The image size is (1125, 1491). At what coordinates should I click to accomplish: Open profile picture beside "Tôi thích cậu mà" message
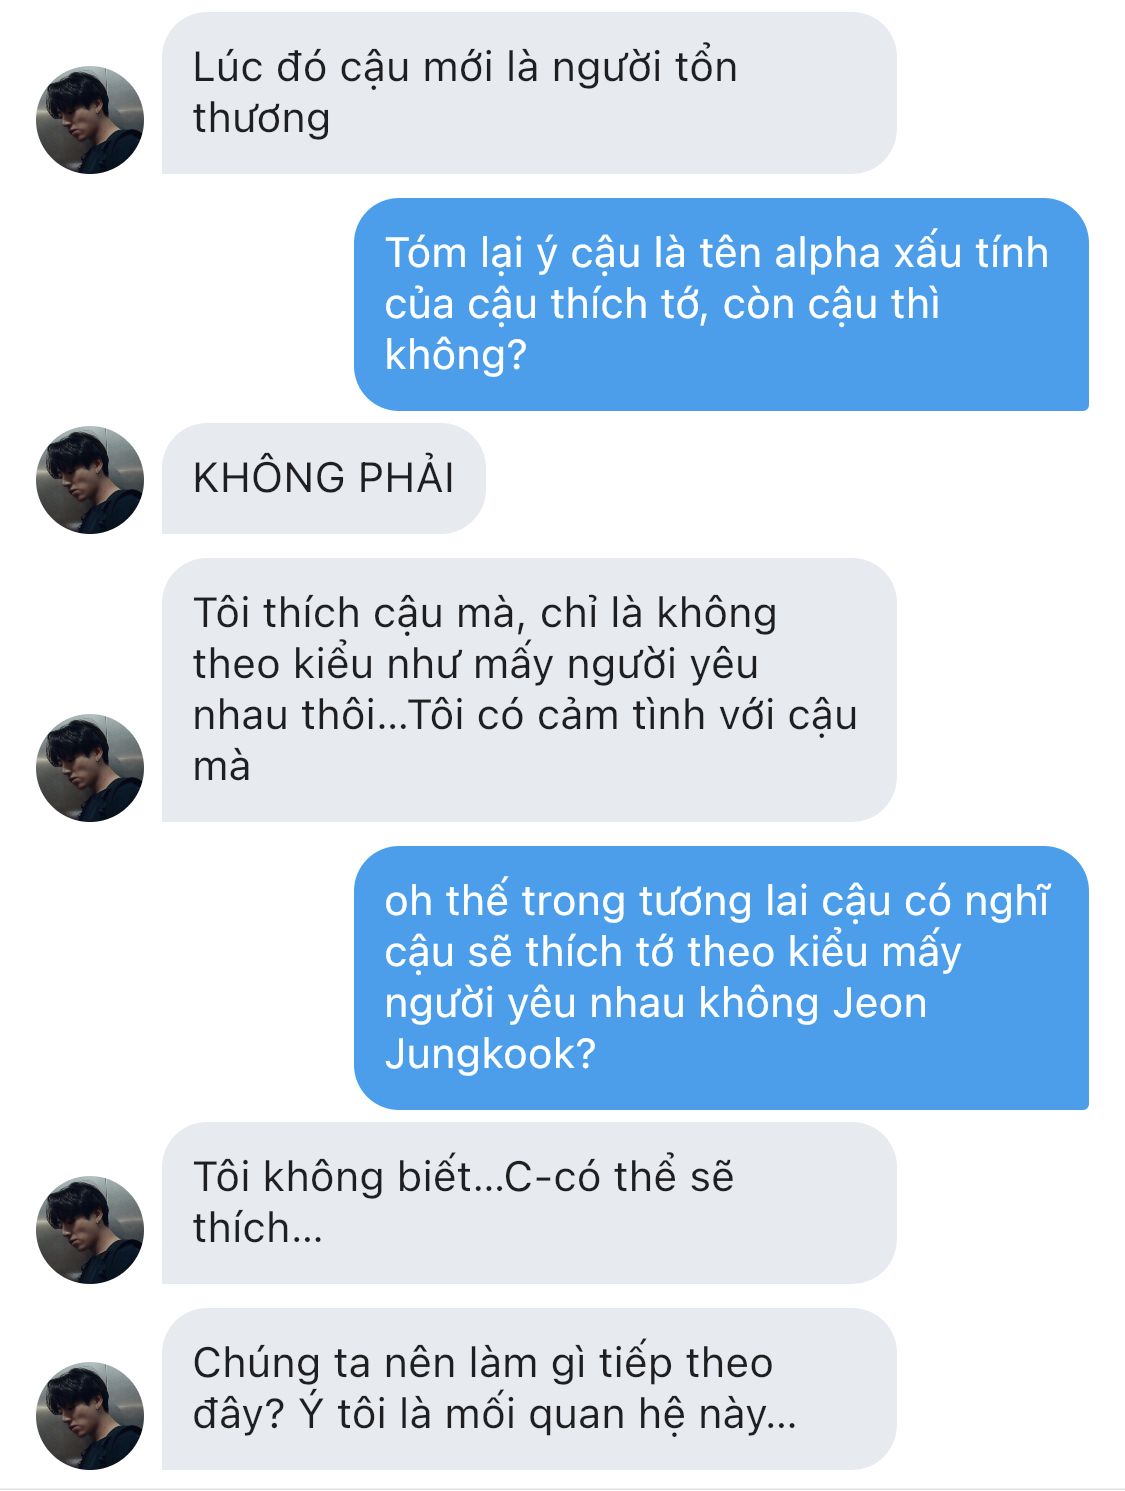[90, 768]
